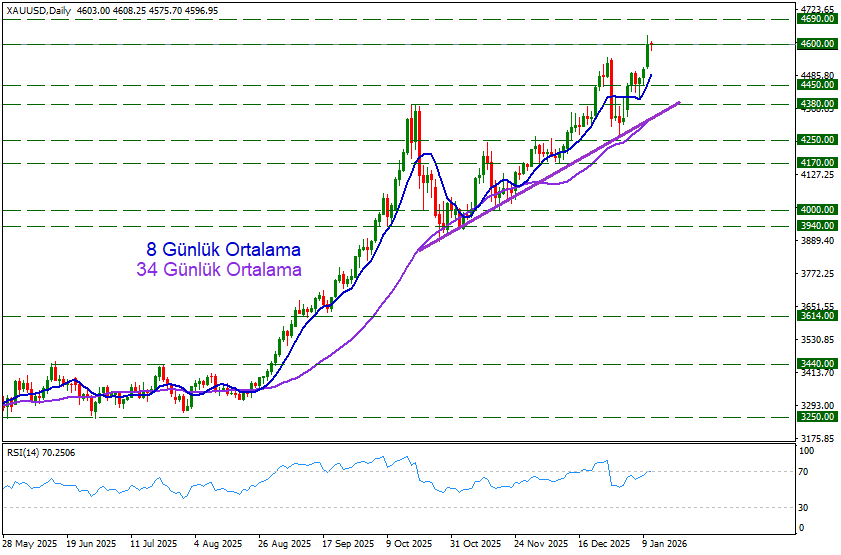Click the 4250.00 price level label
841x555 pixels.
click(817, 140)
